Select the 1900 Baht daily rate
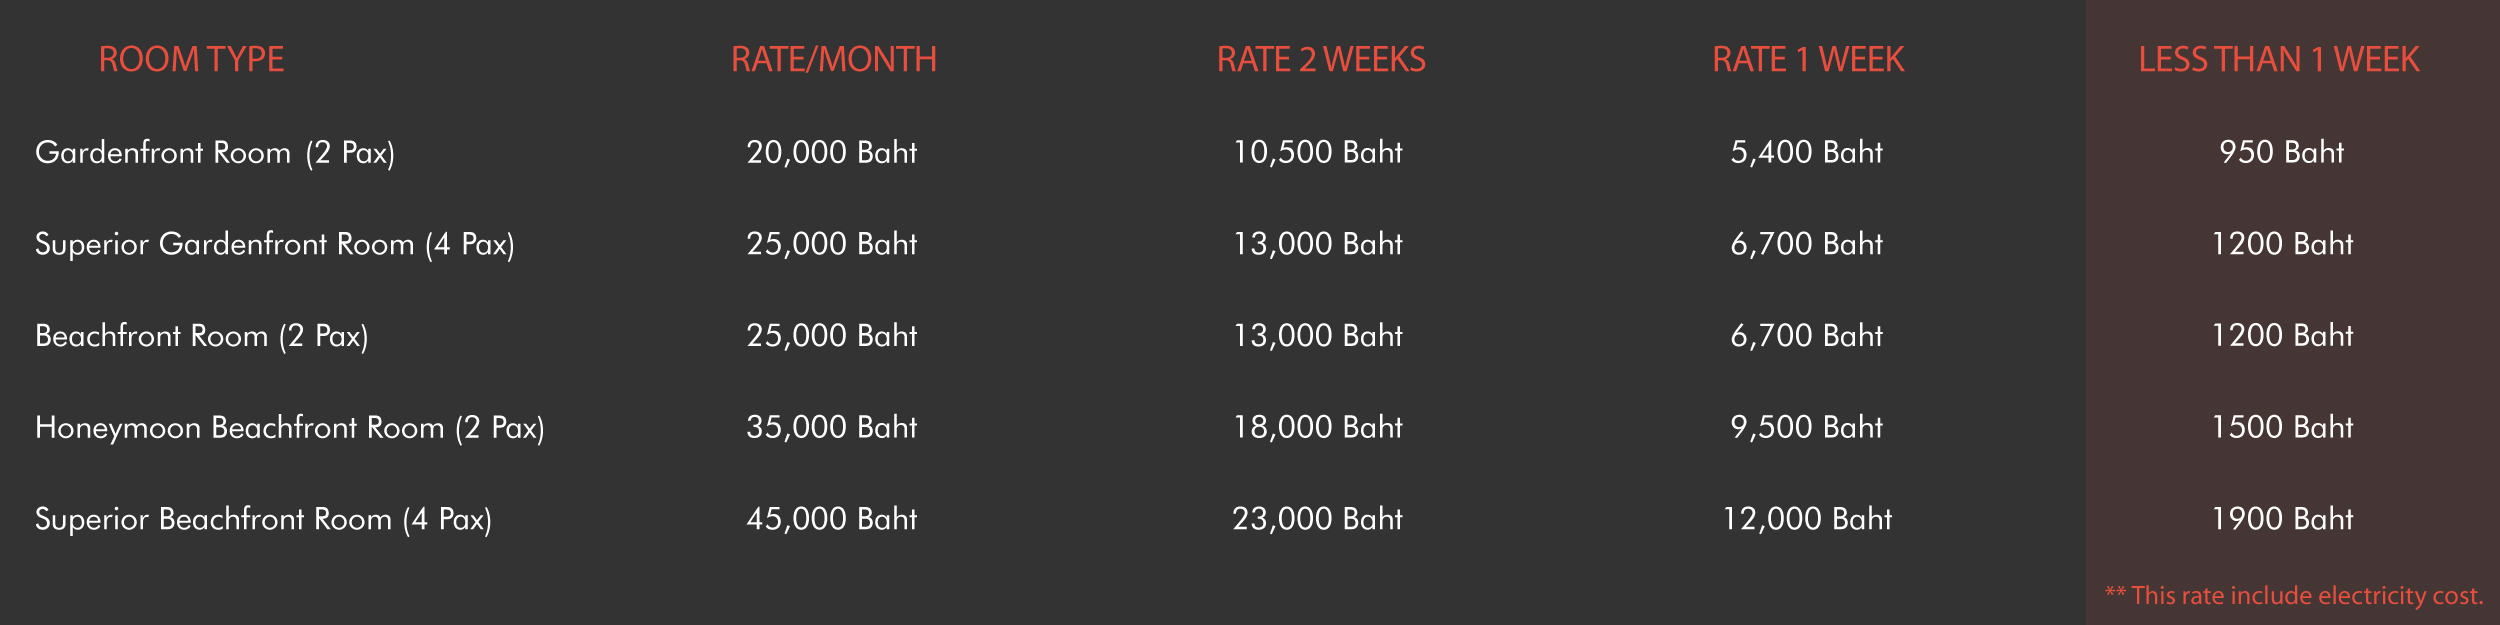The image size is (2500, 625). [x=2282, y=520]
